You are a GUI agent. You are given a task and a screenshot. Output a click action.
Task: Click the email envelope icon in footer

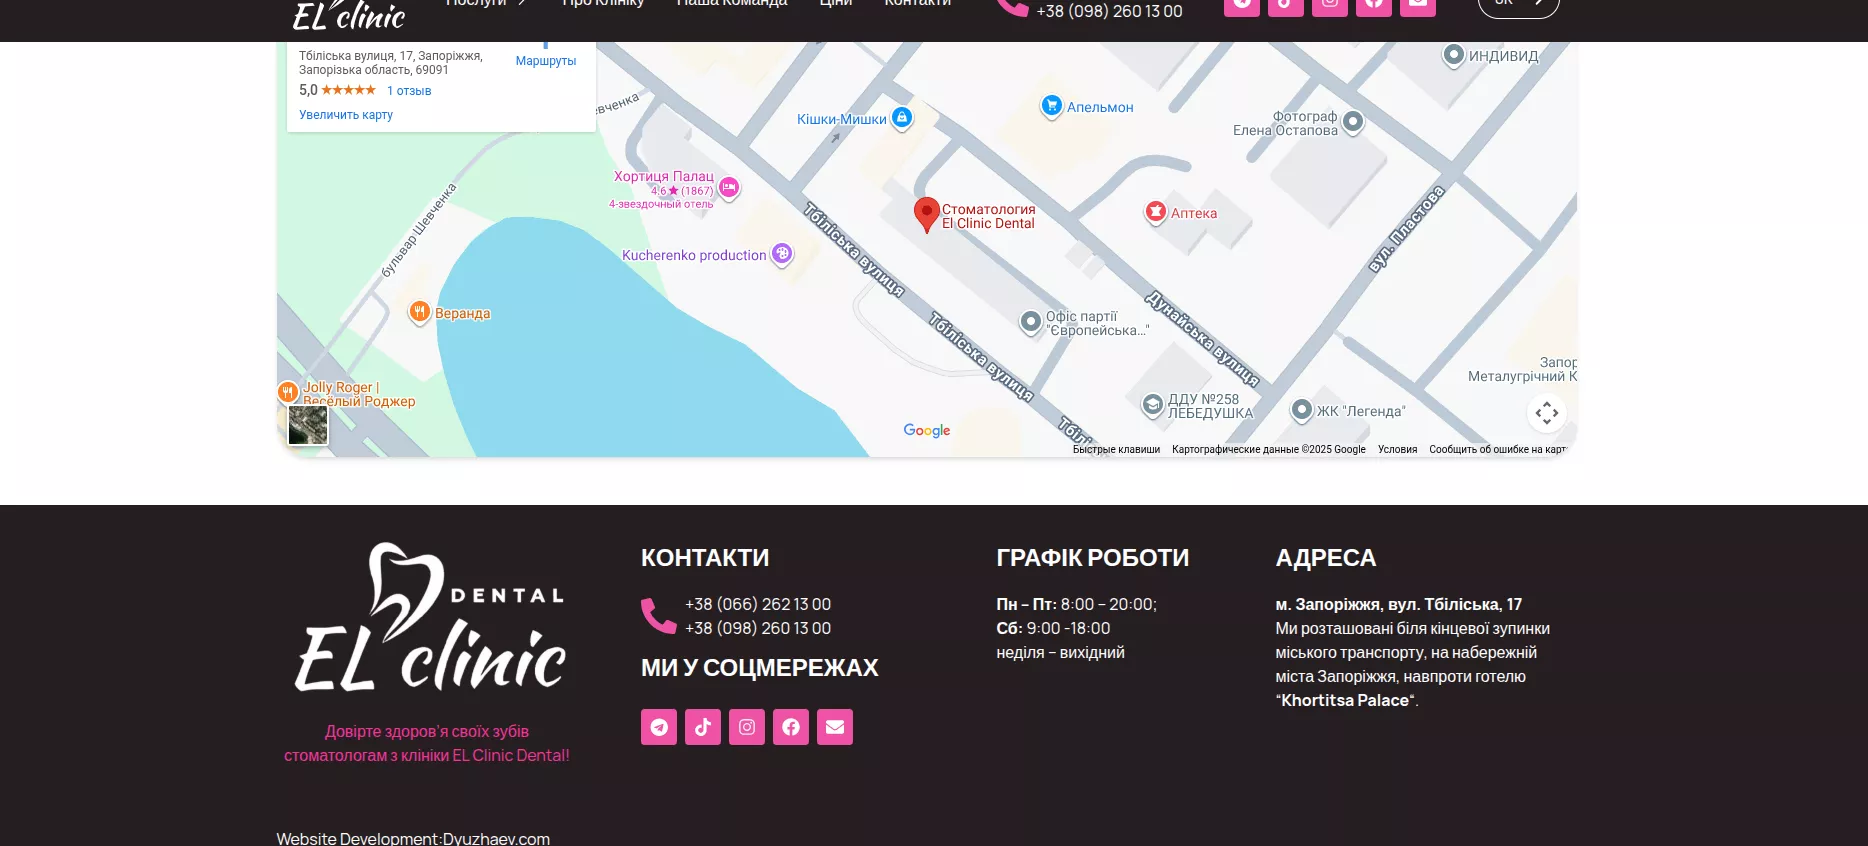835,727
